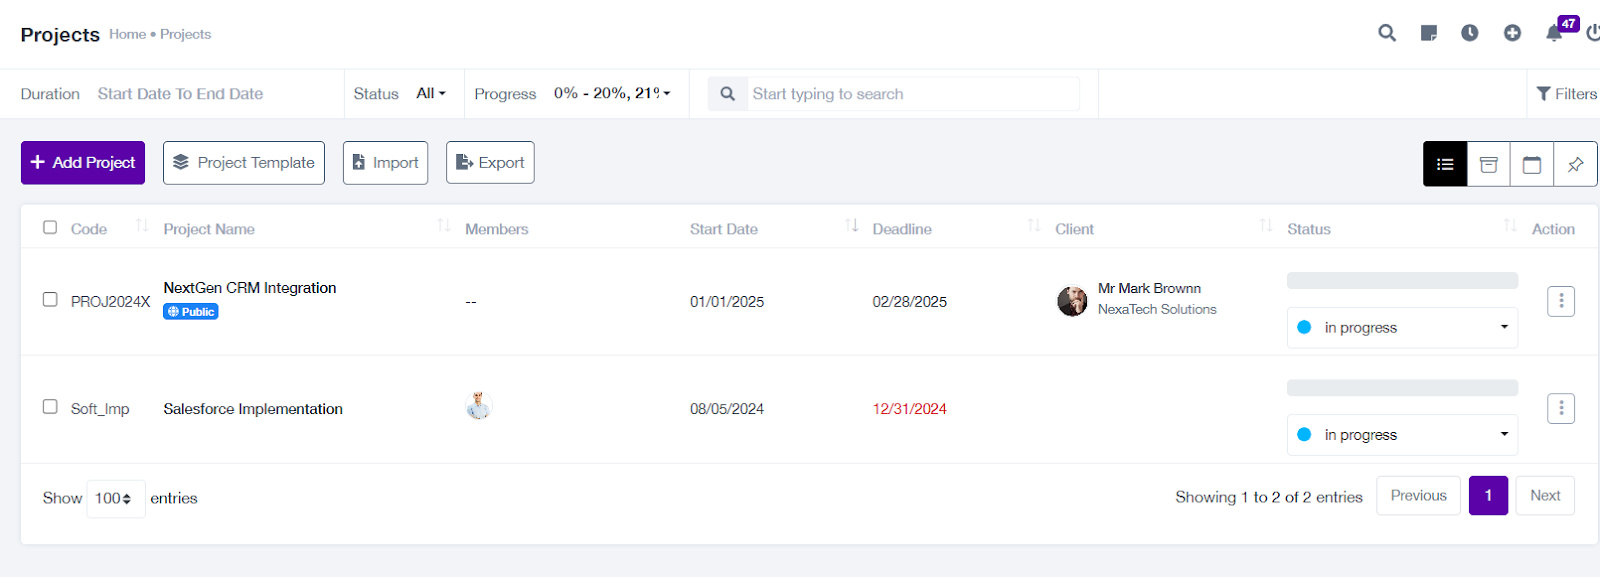Click progress bar of Salesforce Implementation
The height and width of the screenshot is (577, 1600).
(x=1402, y=388)
